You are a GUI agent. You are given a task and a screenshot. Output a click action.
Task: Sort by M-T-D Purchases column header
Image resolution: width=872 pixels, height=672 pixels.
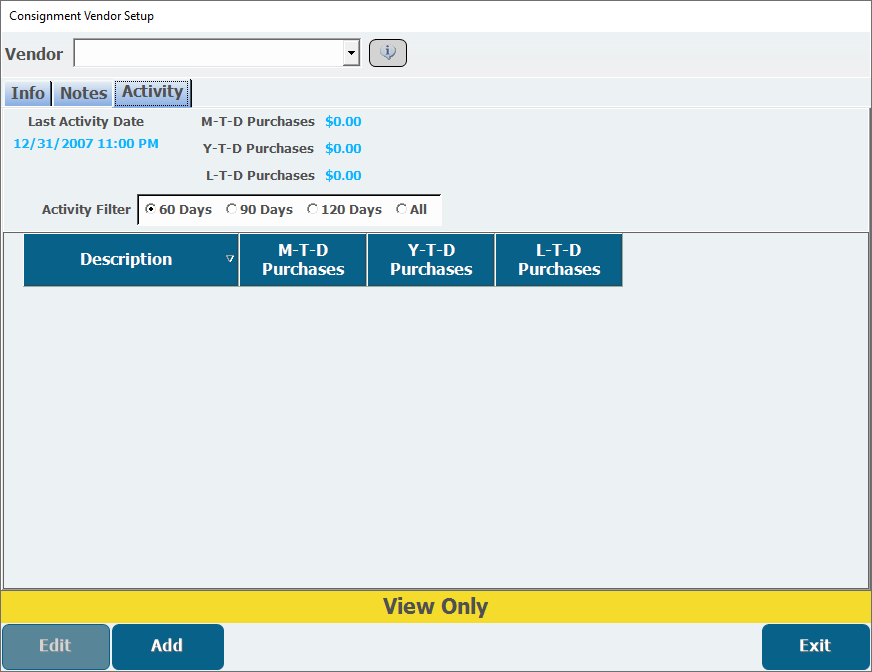[x=303, y=260]
